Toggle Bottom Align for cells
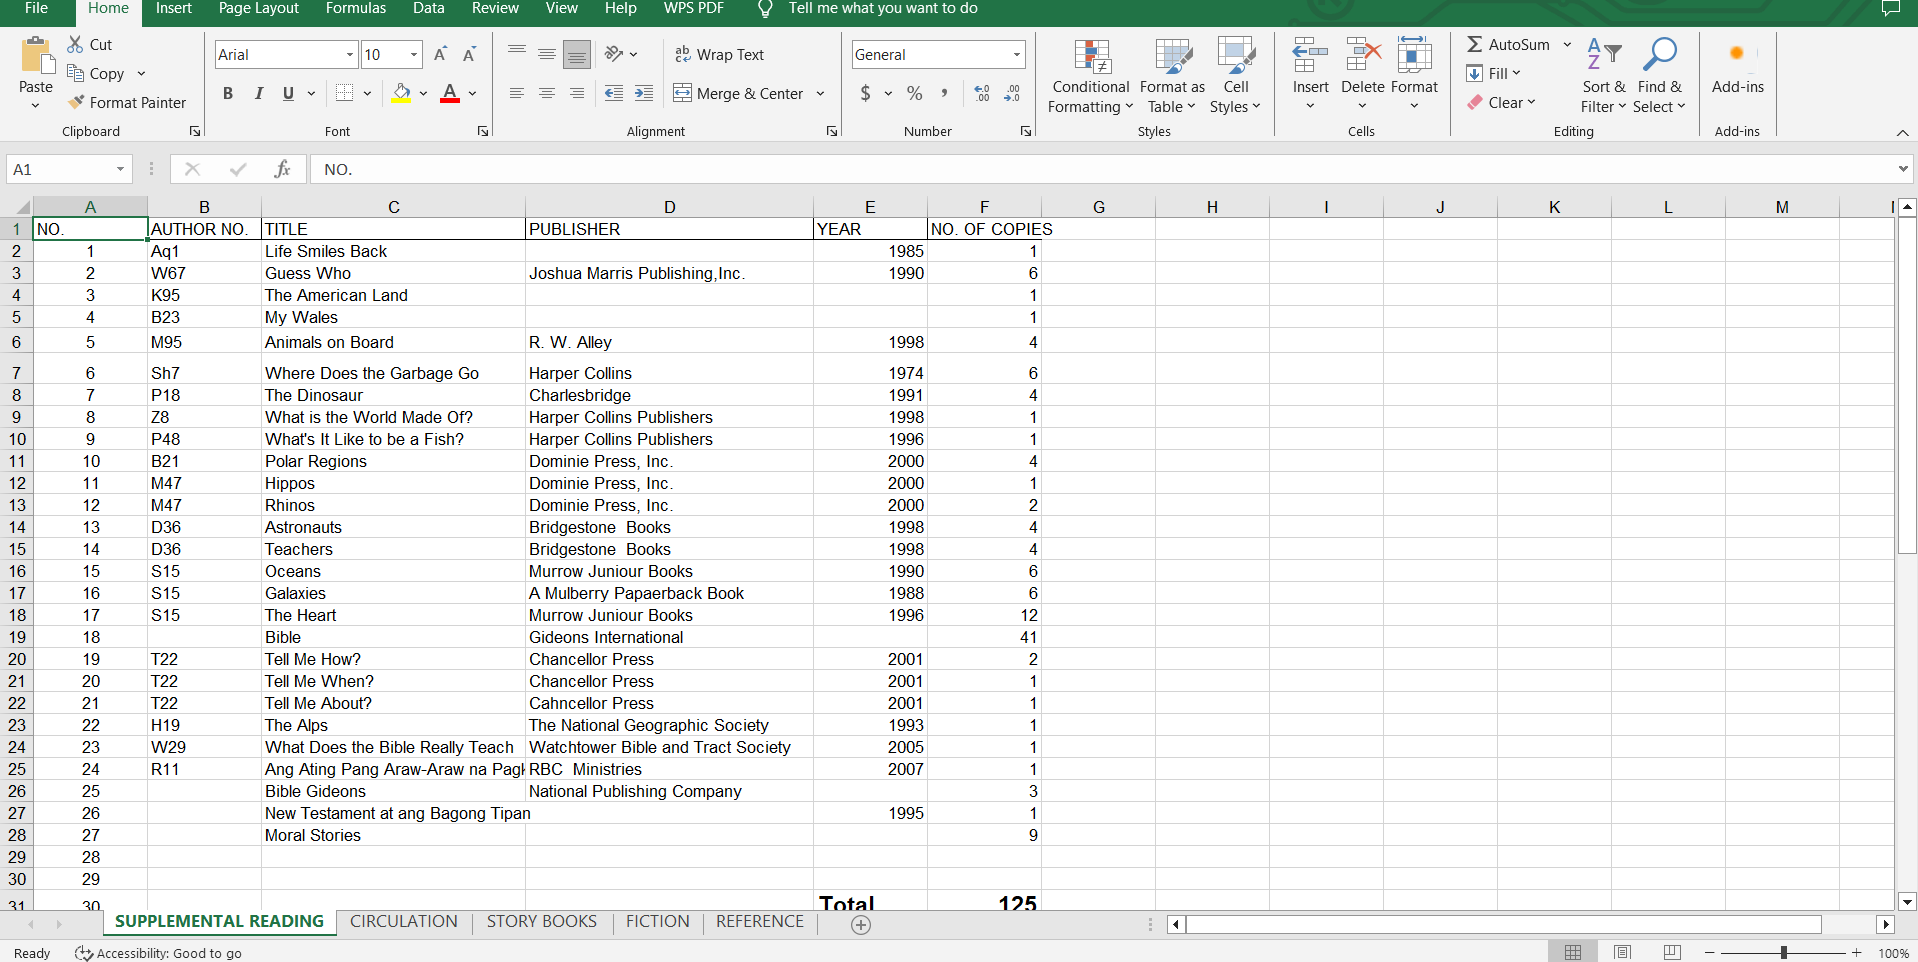 577,54
